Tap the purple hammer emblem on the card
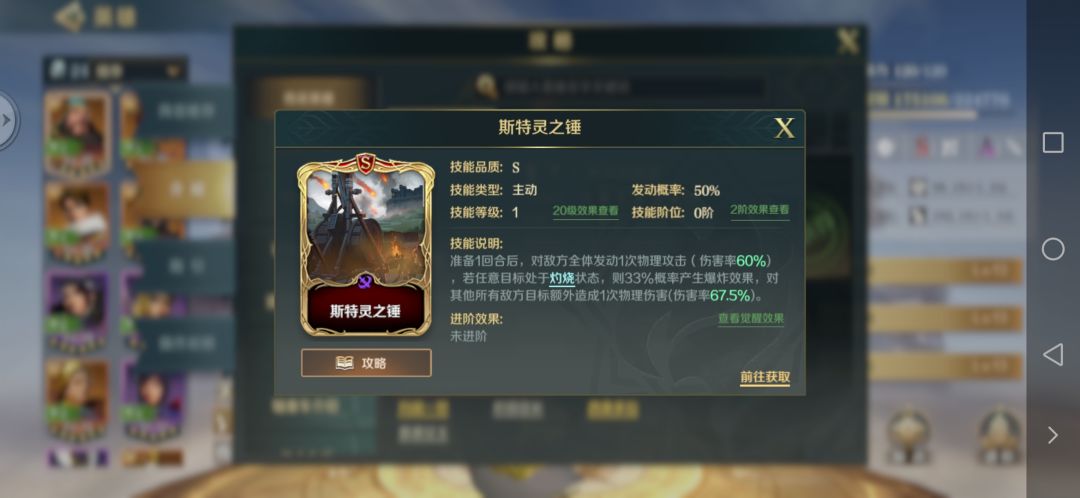 click(x=366, y=280)
